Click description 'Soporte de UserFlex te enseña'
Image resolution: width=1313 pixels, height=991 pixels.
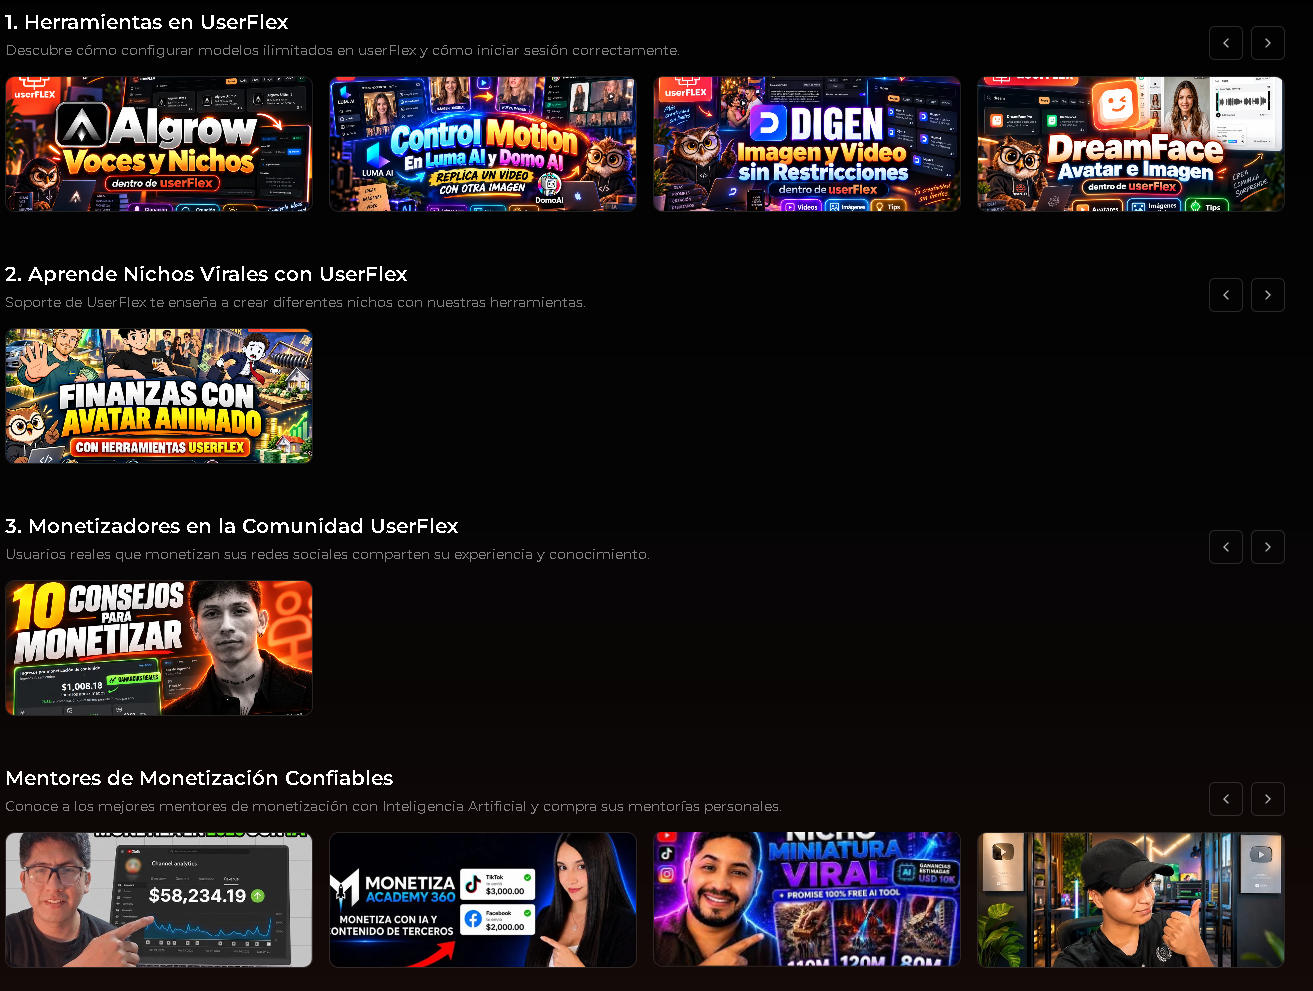[296, 302]
